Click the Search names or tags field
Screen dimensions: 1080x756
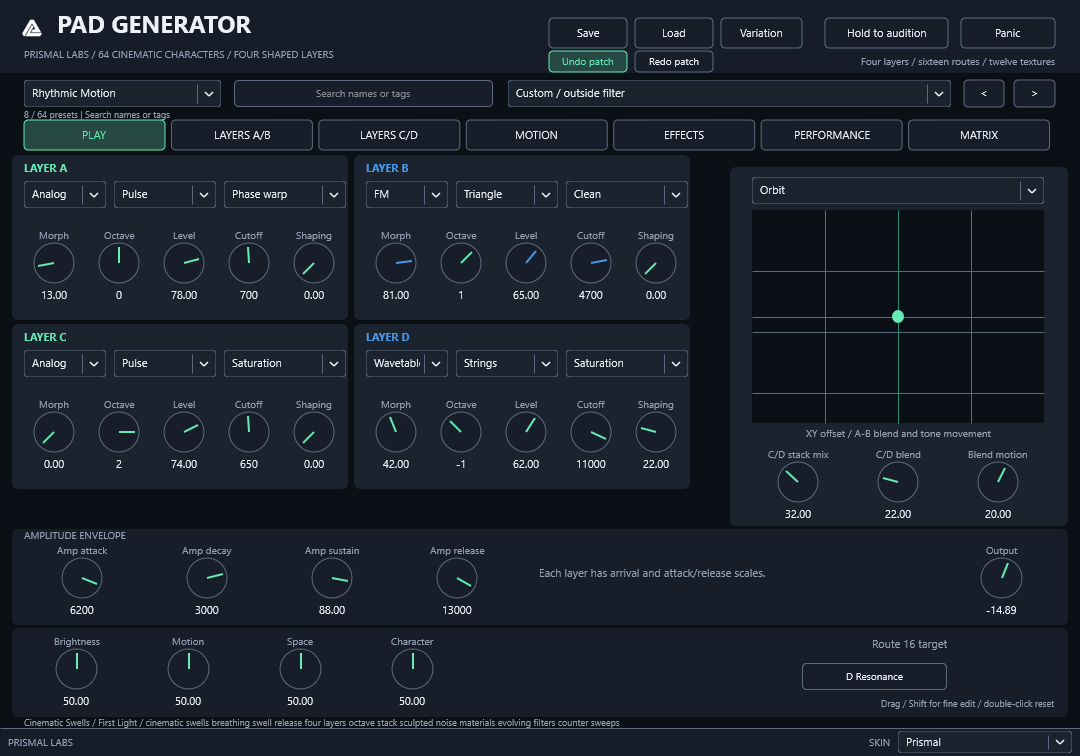click(363, 94)
